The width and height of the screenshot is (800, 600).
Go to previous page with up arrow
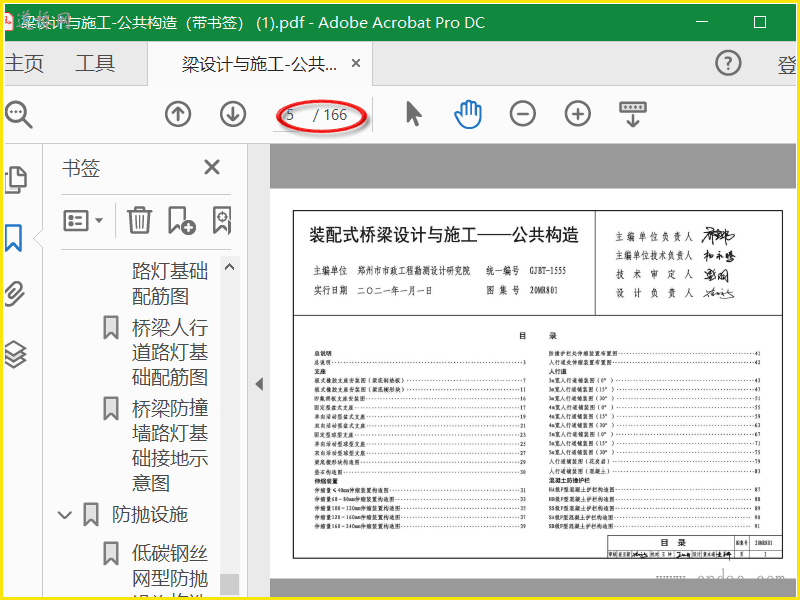point(178,114)
